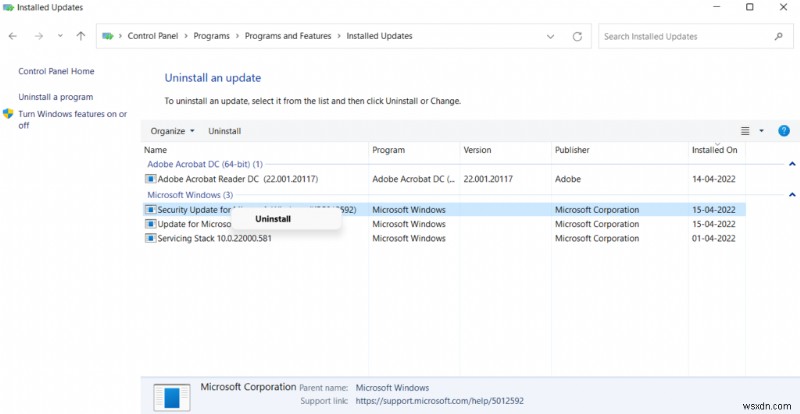Sort by the Installed On column header
Image resolution: width=800 pixels, height=414 pixels.
(x=716, y=150)
